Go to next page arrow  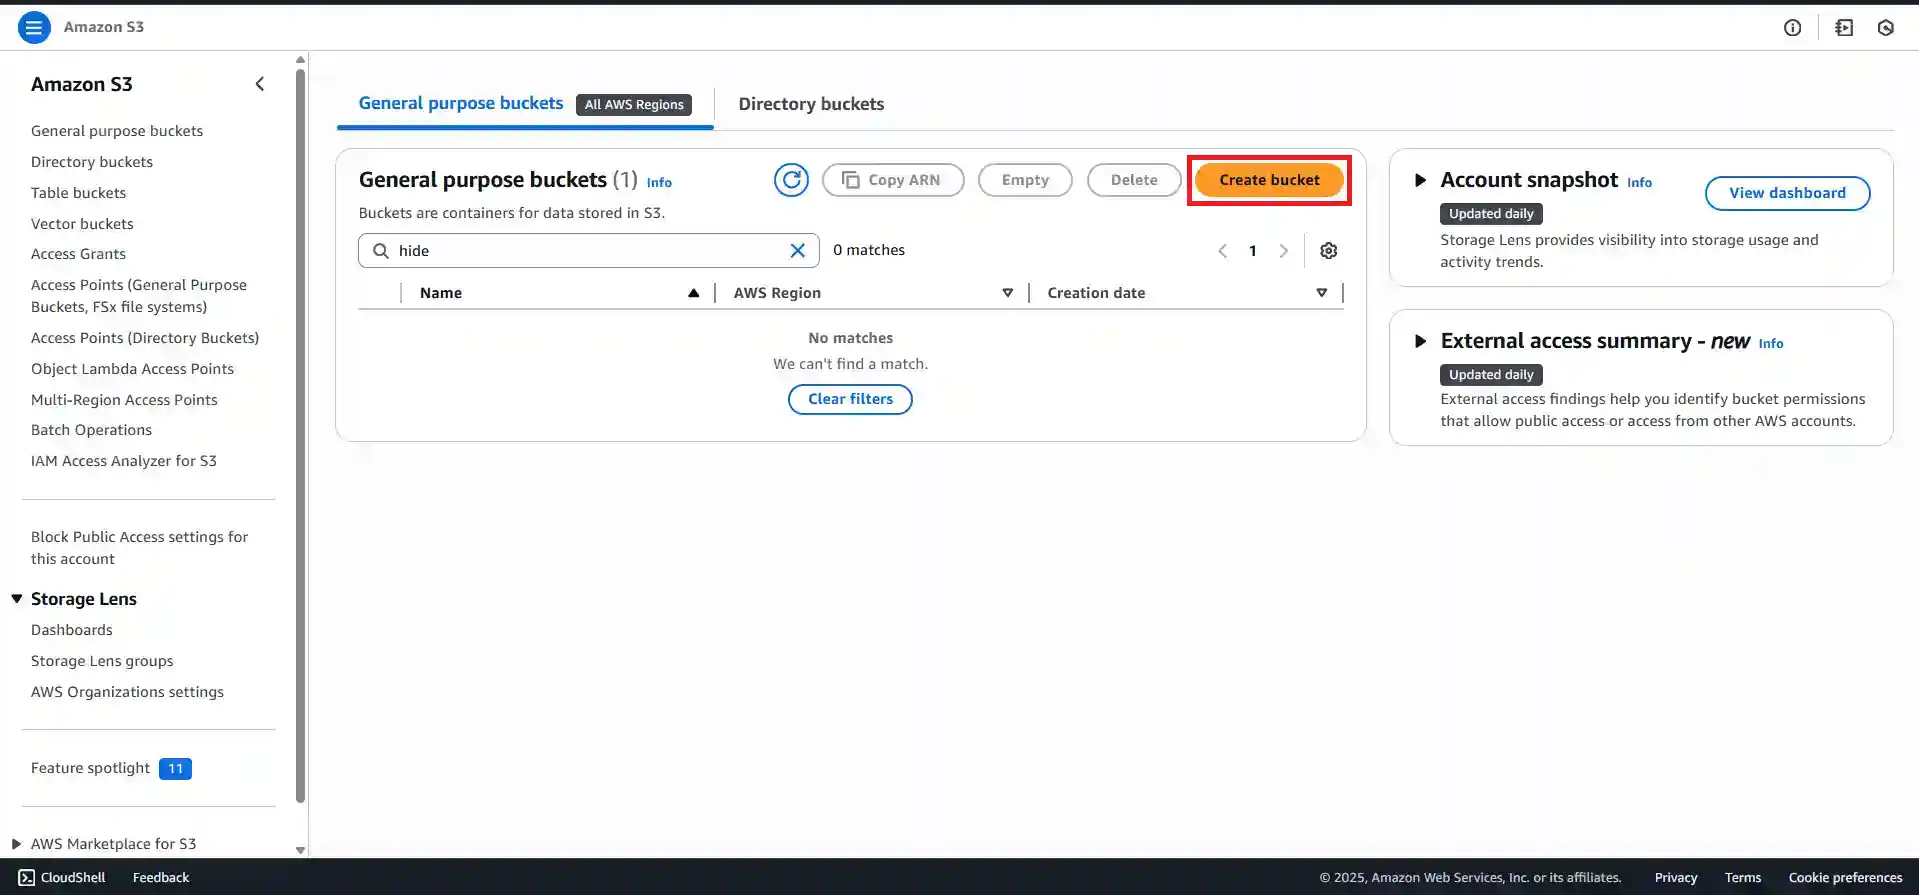tap(1284, 251)
